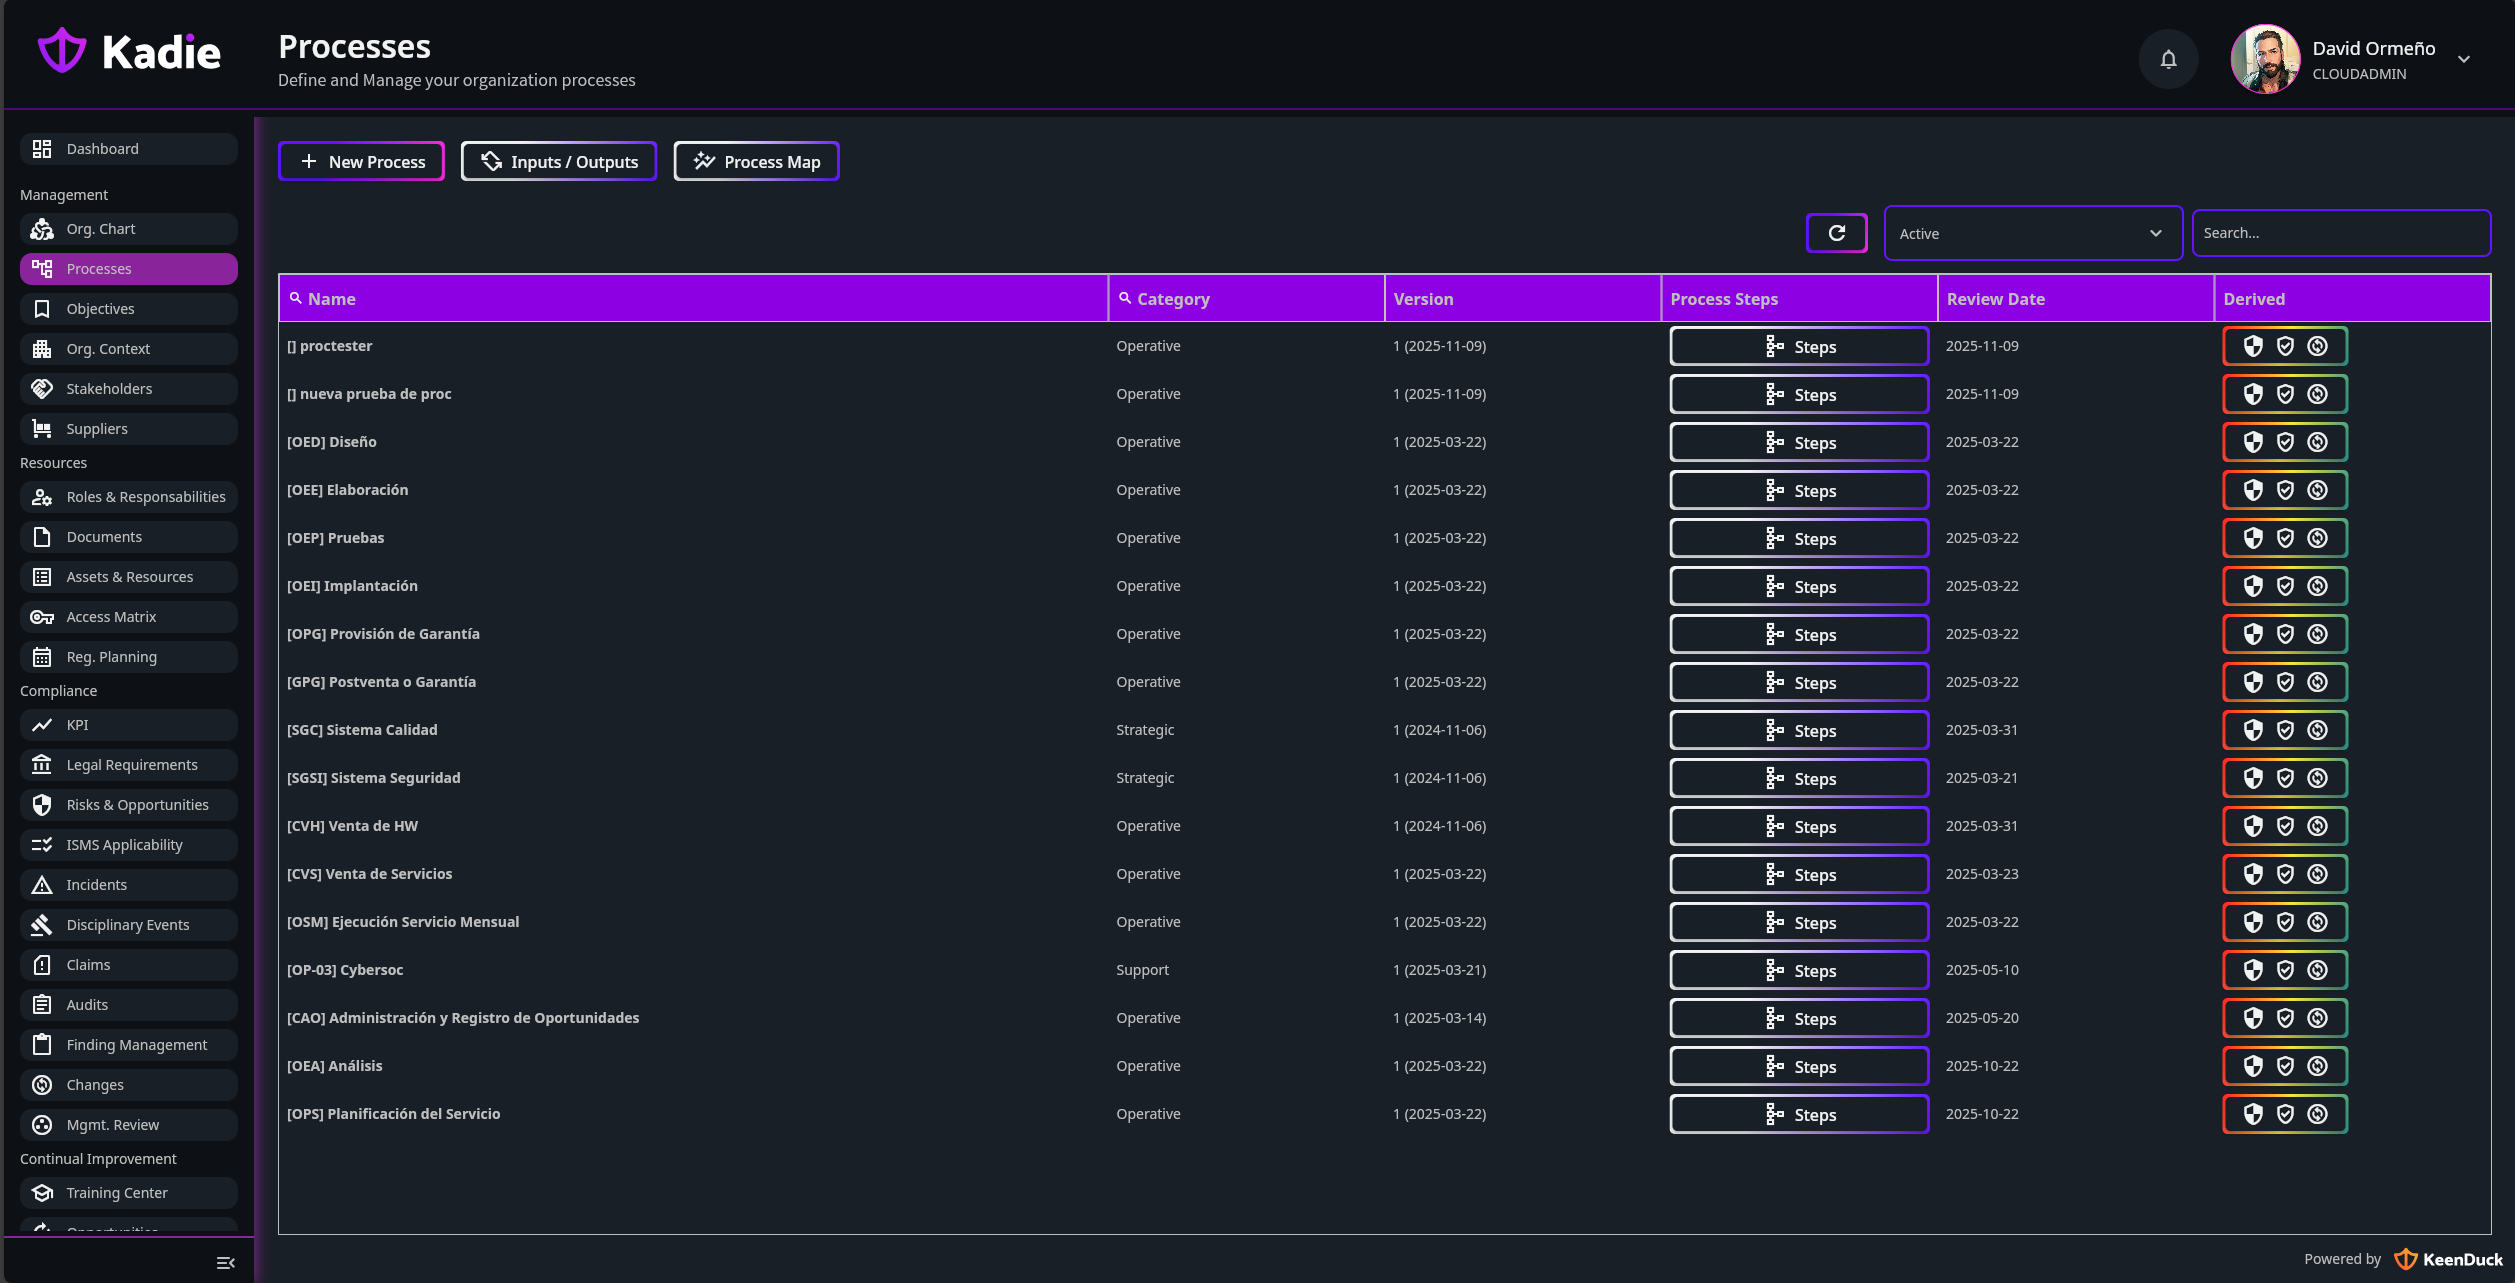Open the Active status filter dropdown
The width and height of the screenshot is (2515, 1283).
pyautogui.click(x=2032, y=233)
